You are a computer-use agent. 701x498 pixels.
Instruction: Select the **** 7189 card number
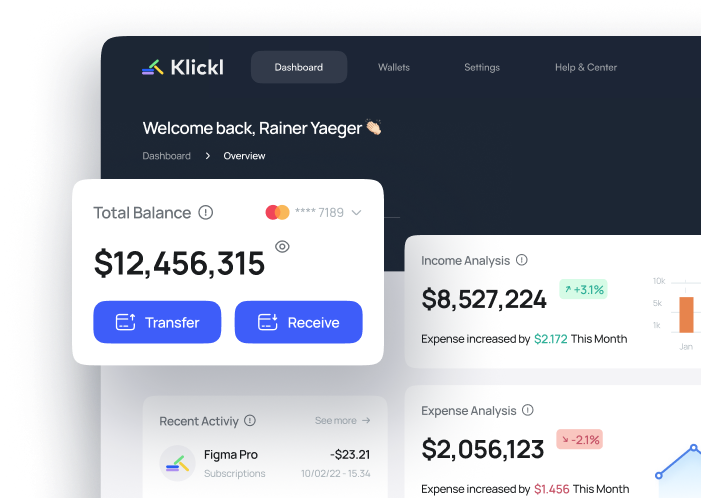pyautogui.click(x=319, y=212)
